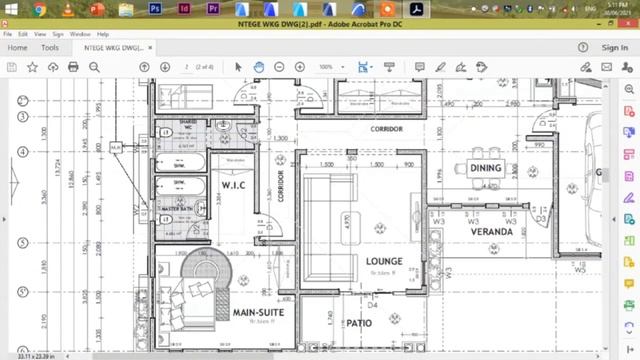Open the yellow Protect tool icon
This screenshot has height=360, width=640.
629,262
